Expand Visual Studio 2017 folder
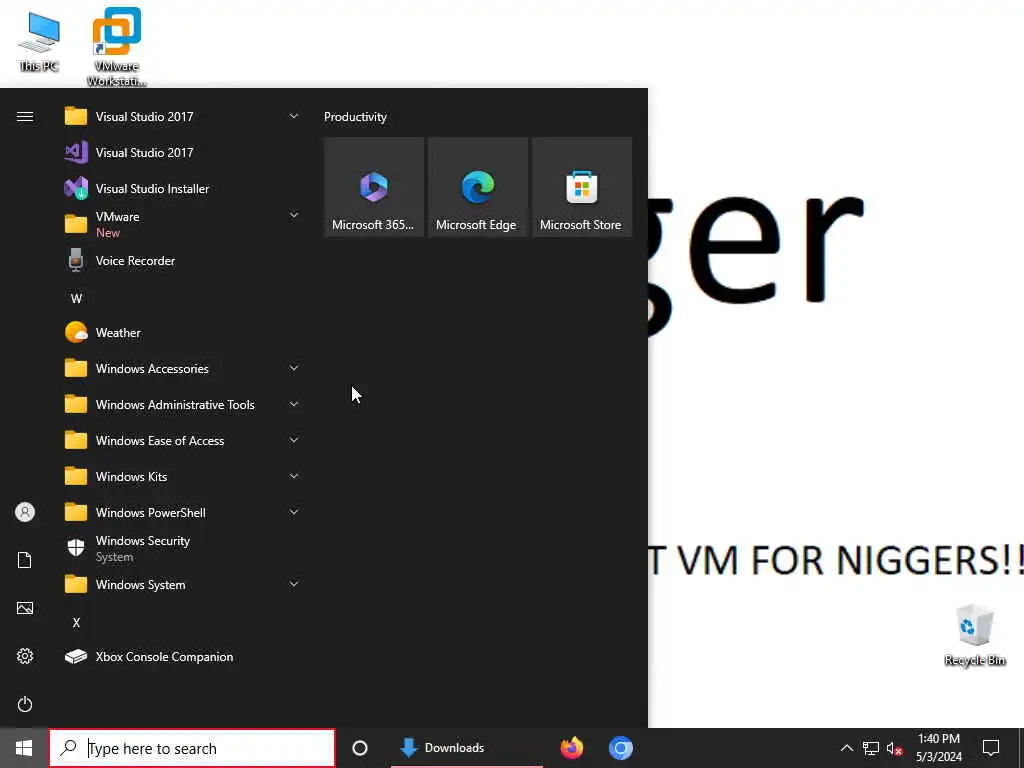Image resolution: width=1024 pixels, height=768 pixels. [181, 117]
